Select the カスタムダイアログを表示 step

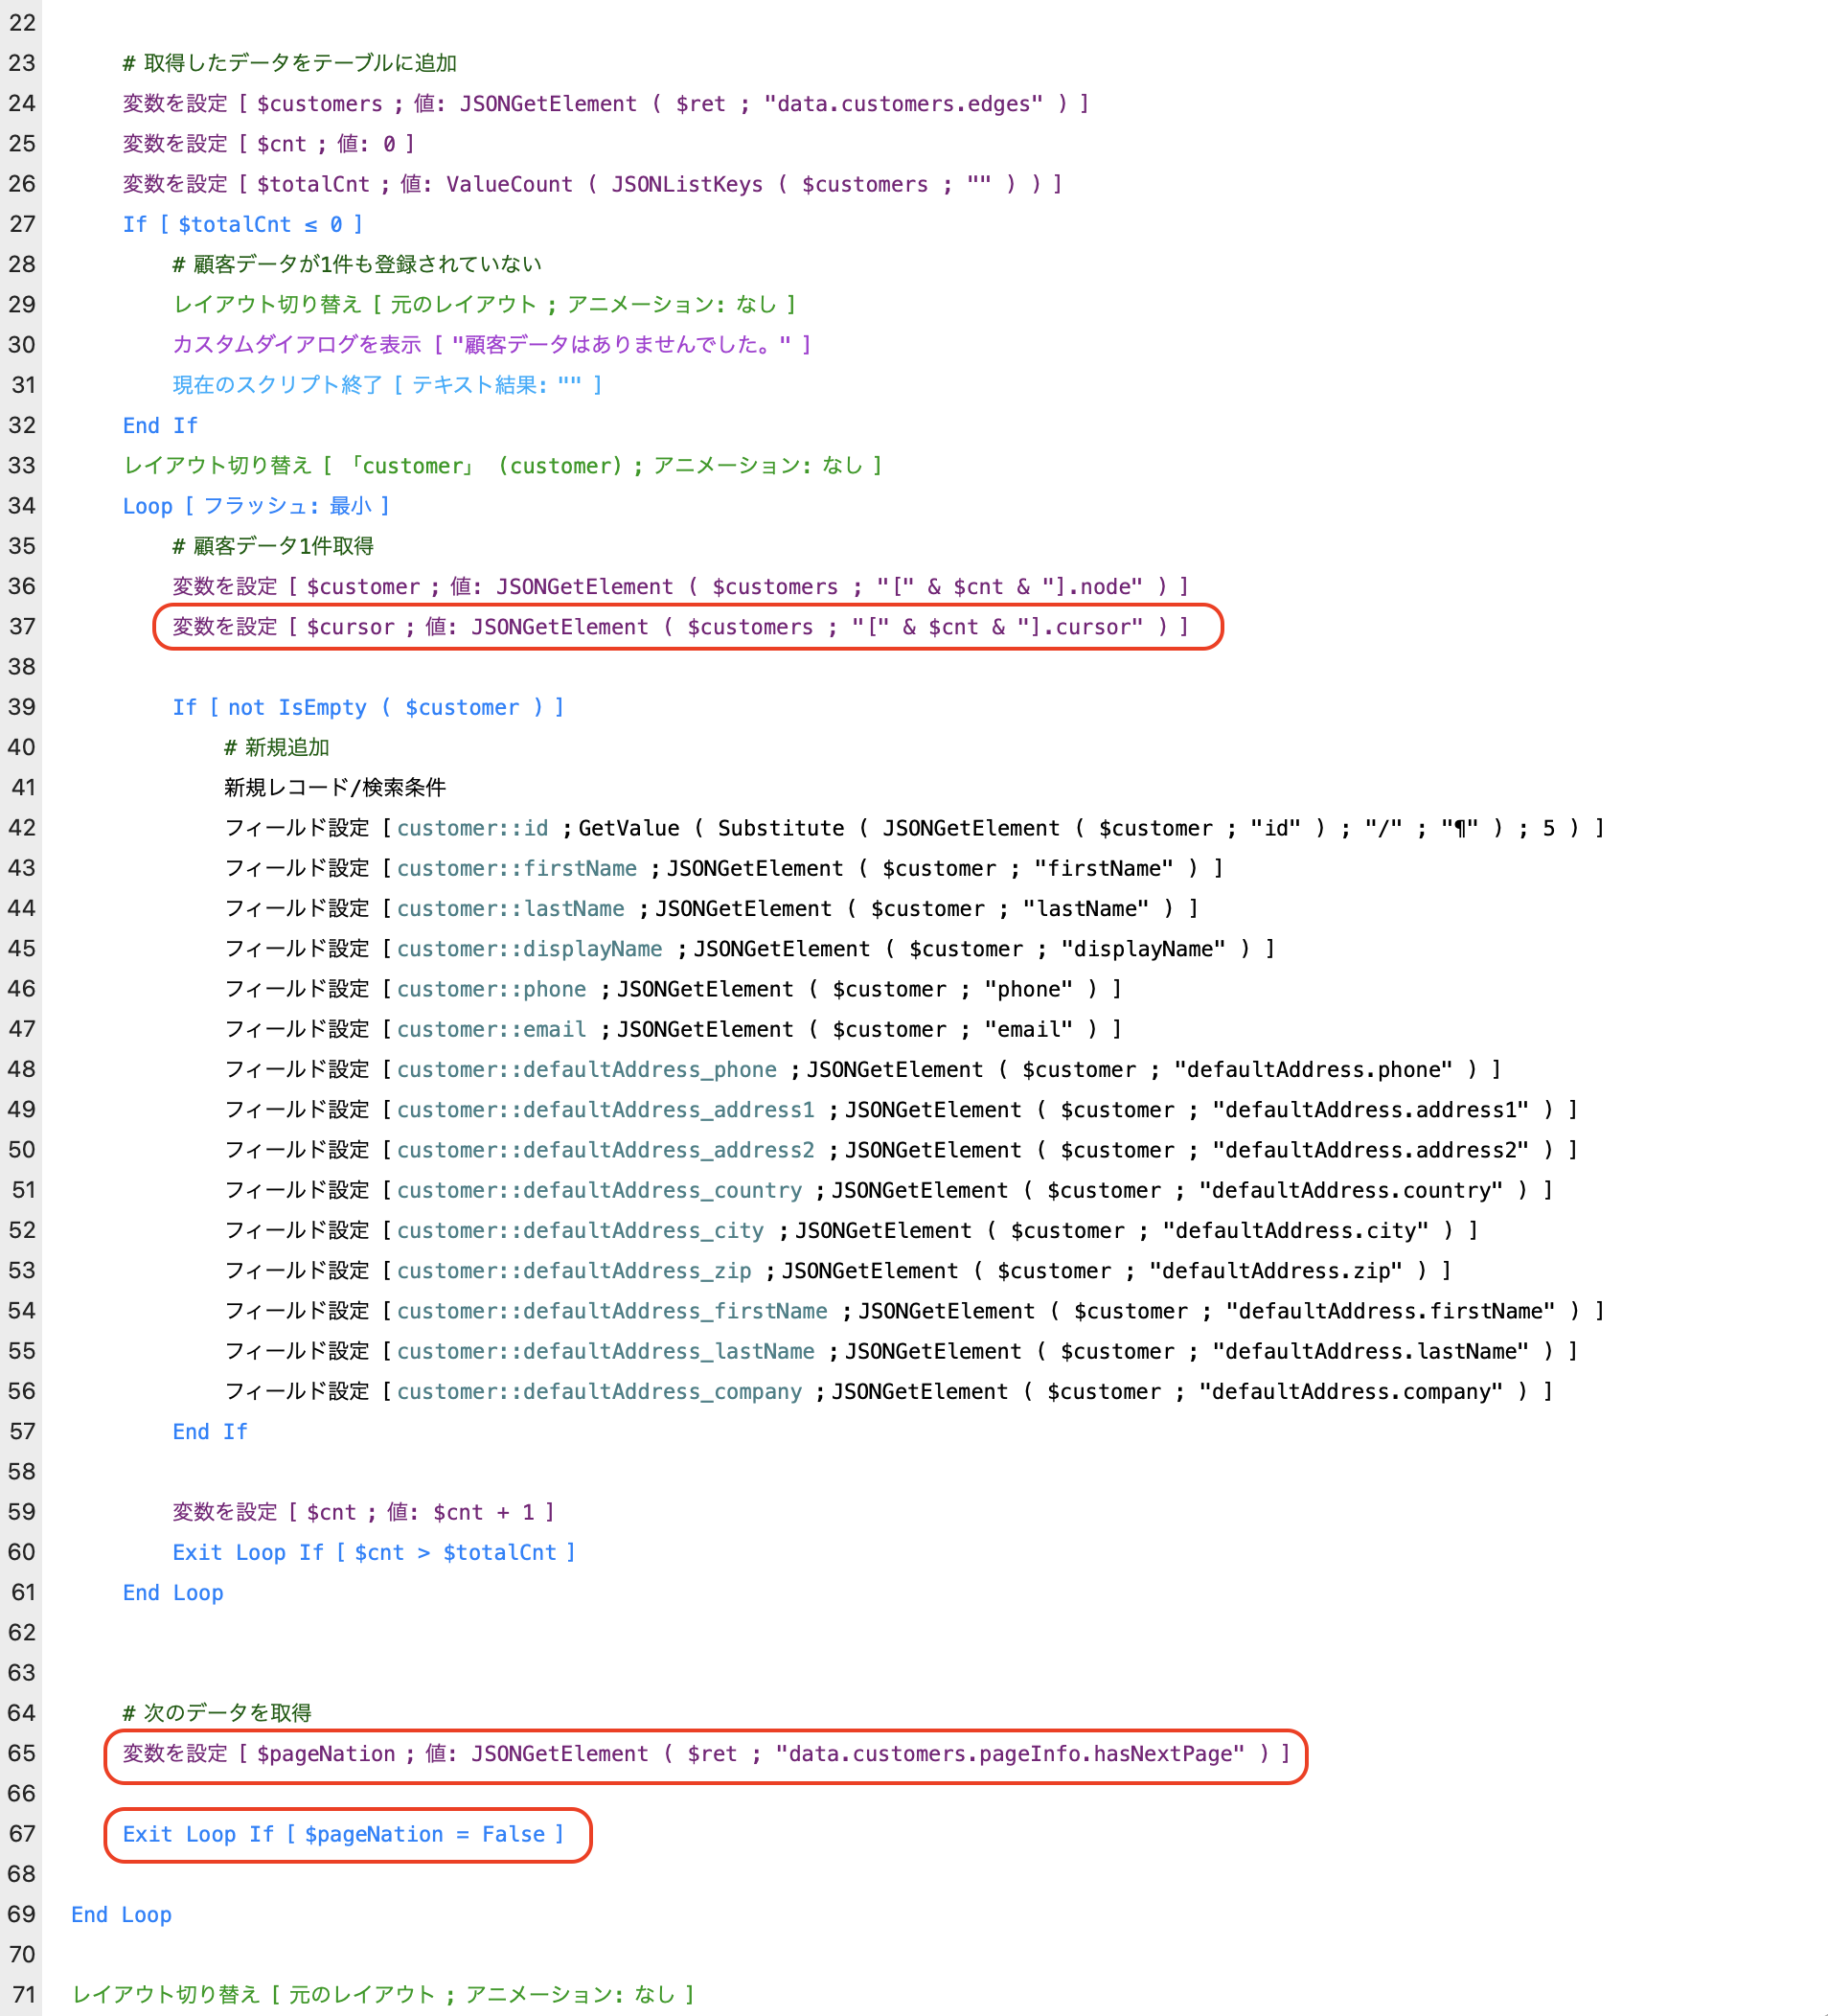[492, 345]
